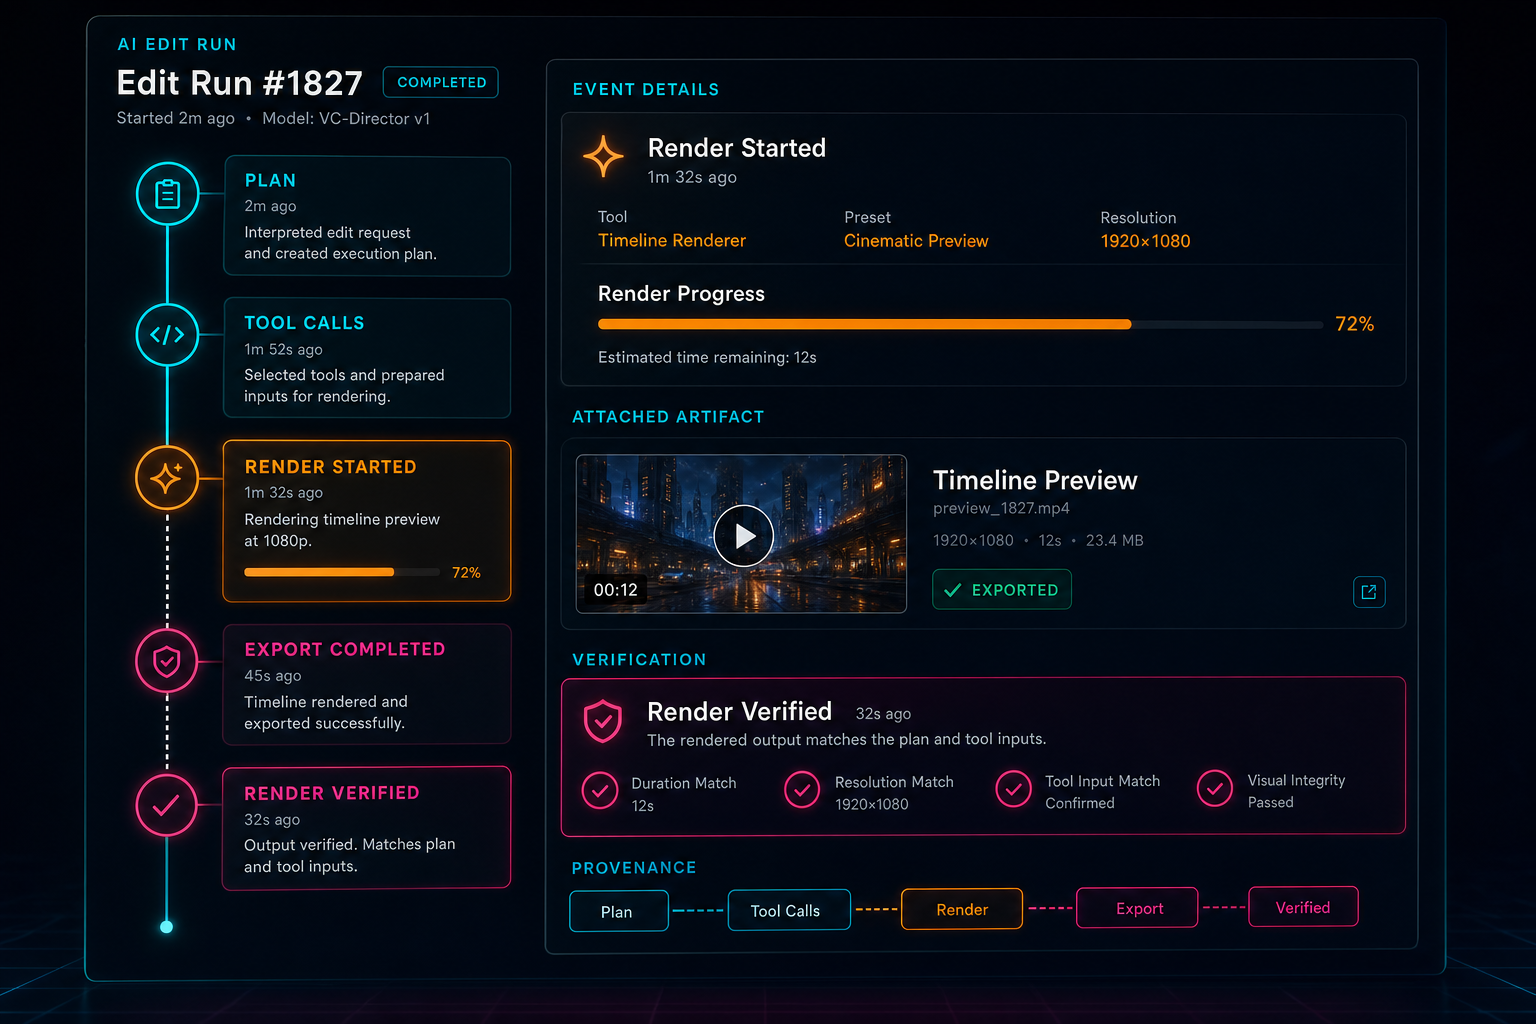The width and height of the screenshot is (1536, 1024).
Task: Click the 23.4 MB file size text
Action: (1115, 540)
